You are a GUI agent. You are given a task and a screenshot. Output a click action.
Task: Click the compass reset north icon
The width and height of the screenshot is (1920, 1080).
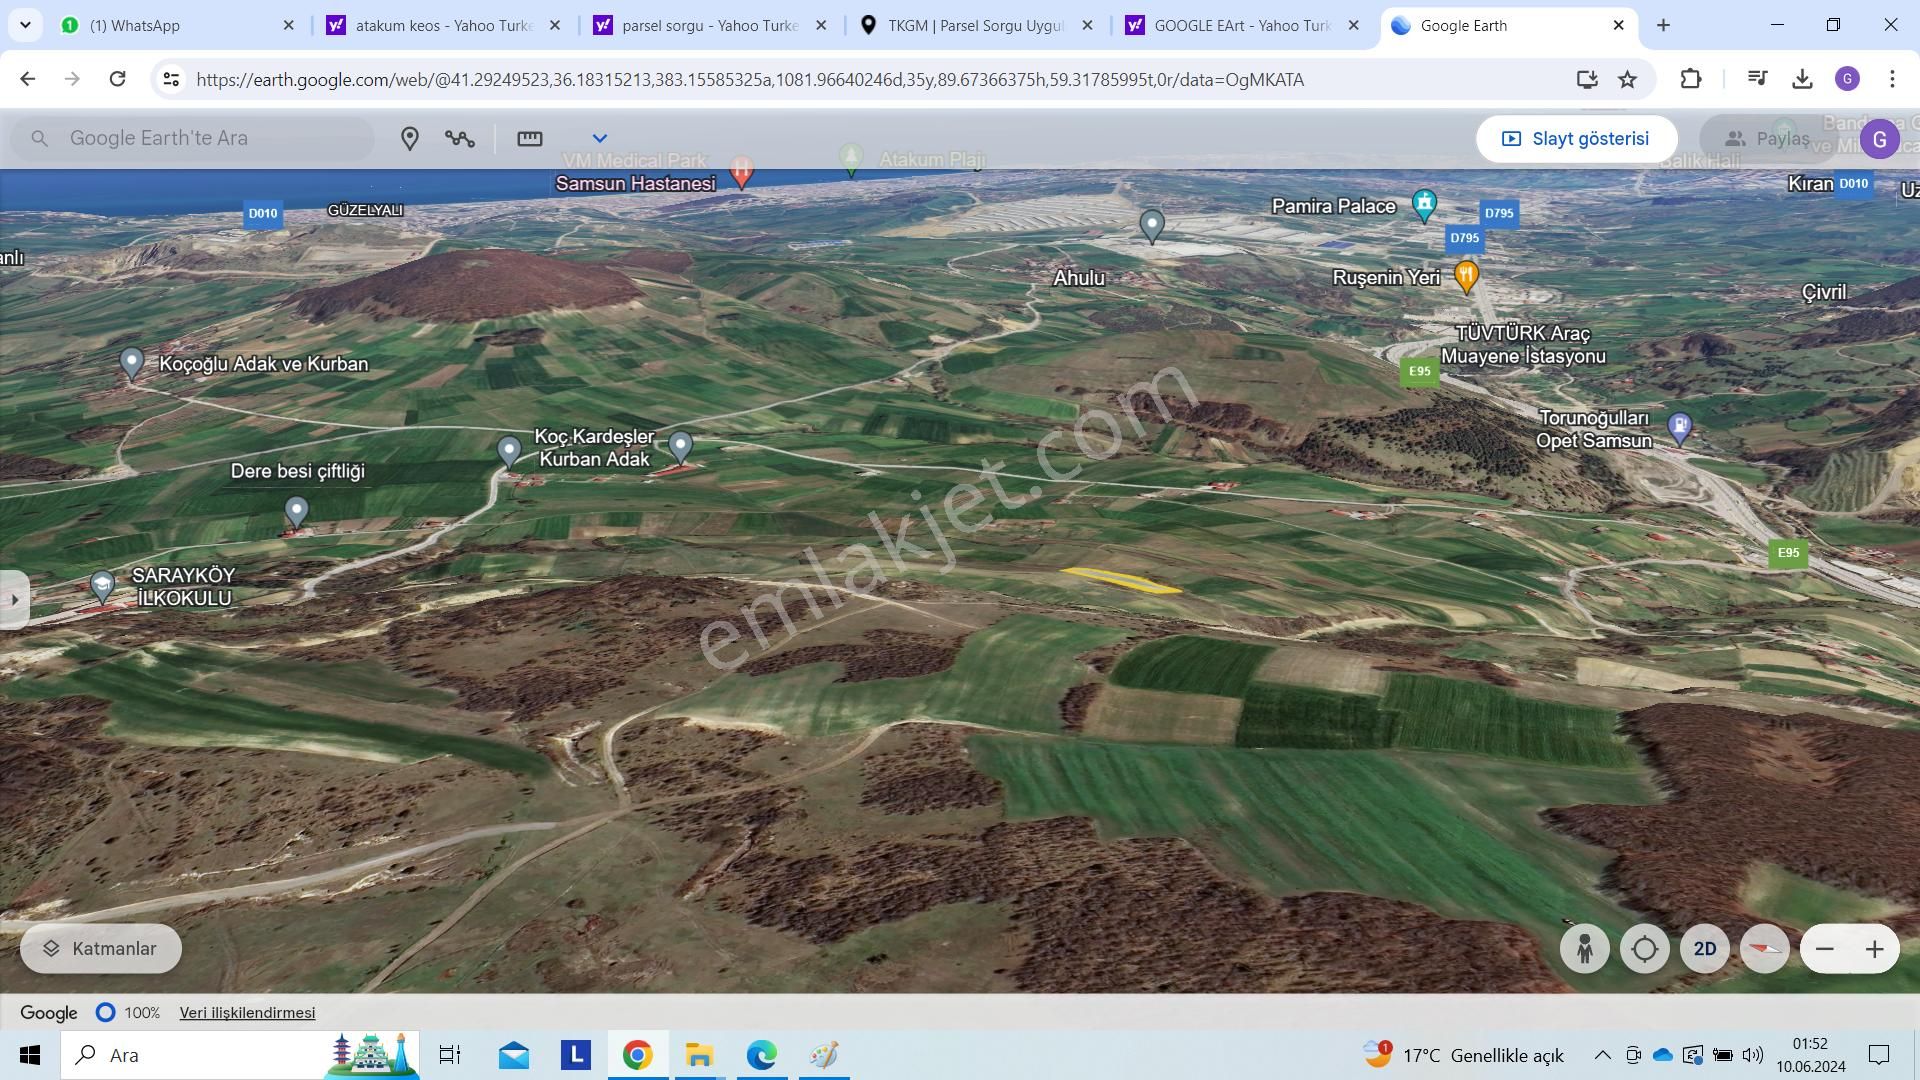click(x=1764, y=949)
